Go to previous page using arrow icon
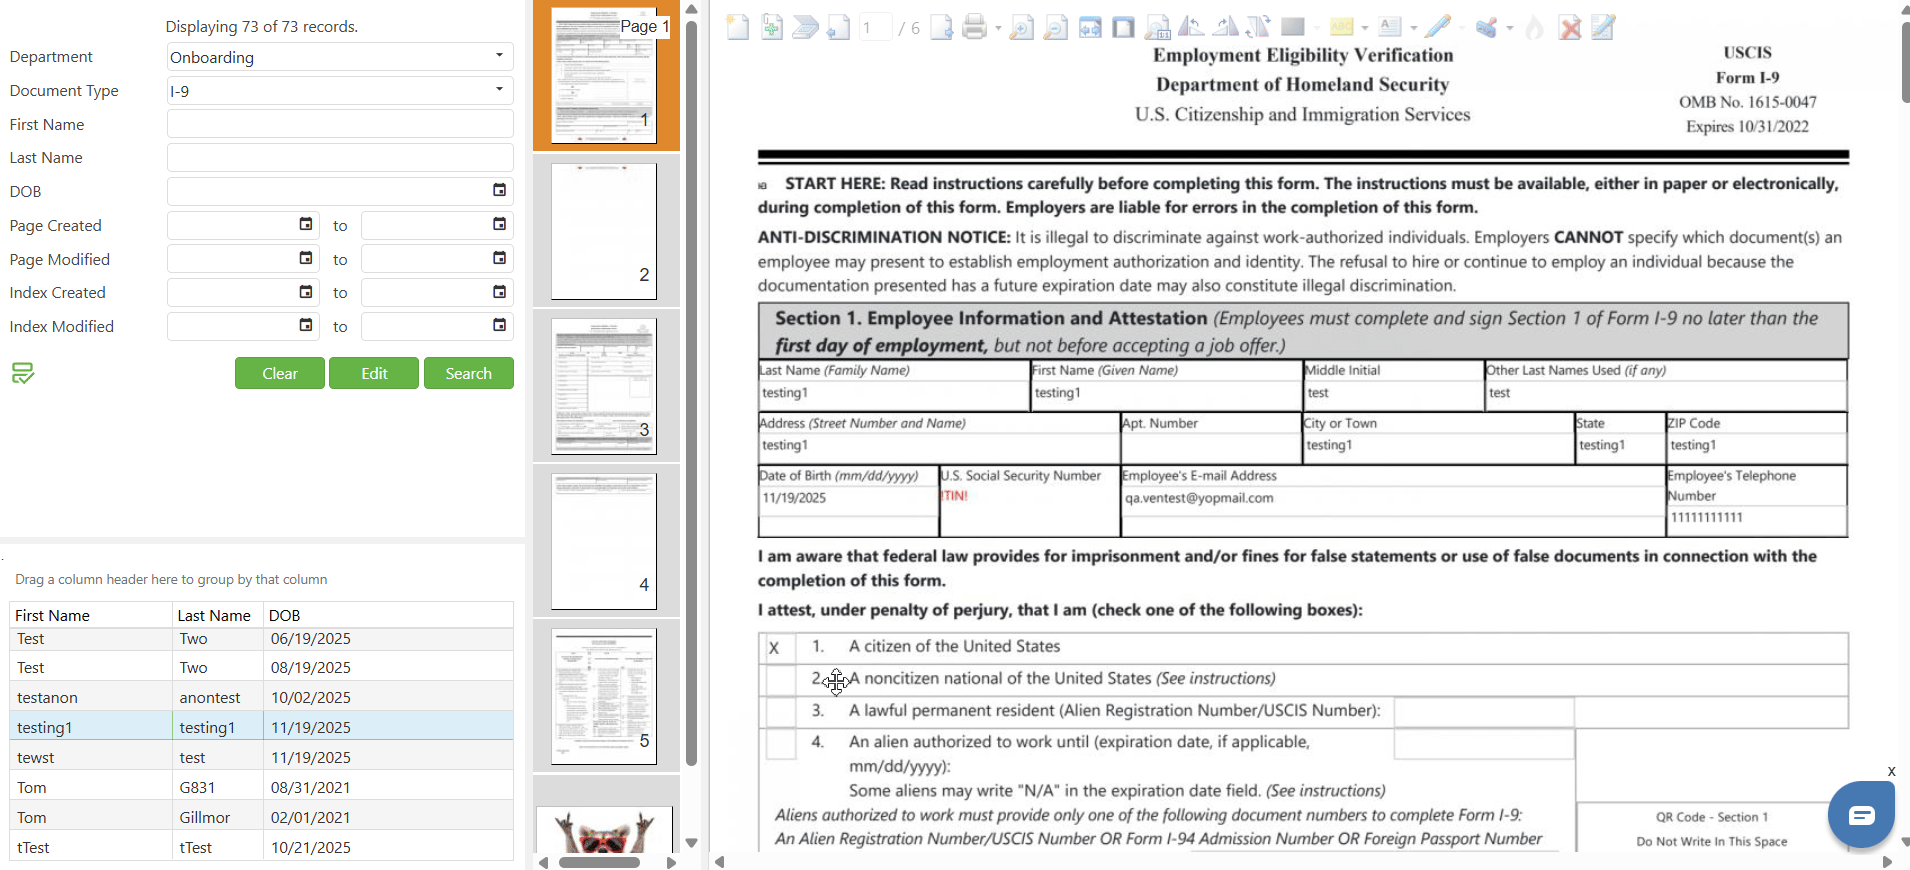The height and width of the screenshot is (870, 1910). point(838,27)
